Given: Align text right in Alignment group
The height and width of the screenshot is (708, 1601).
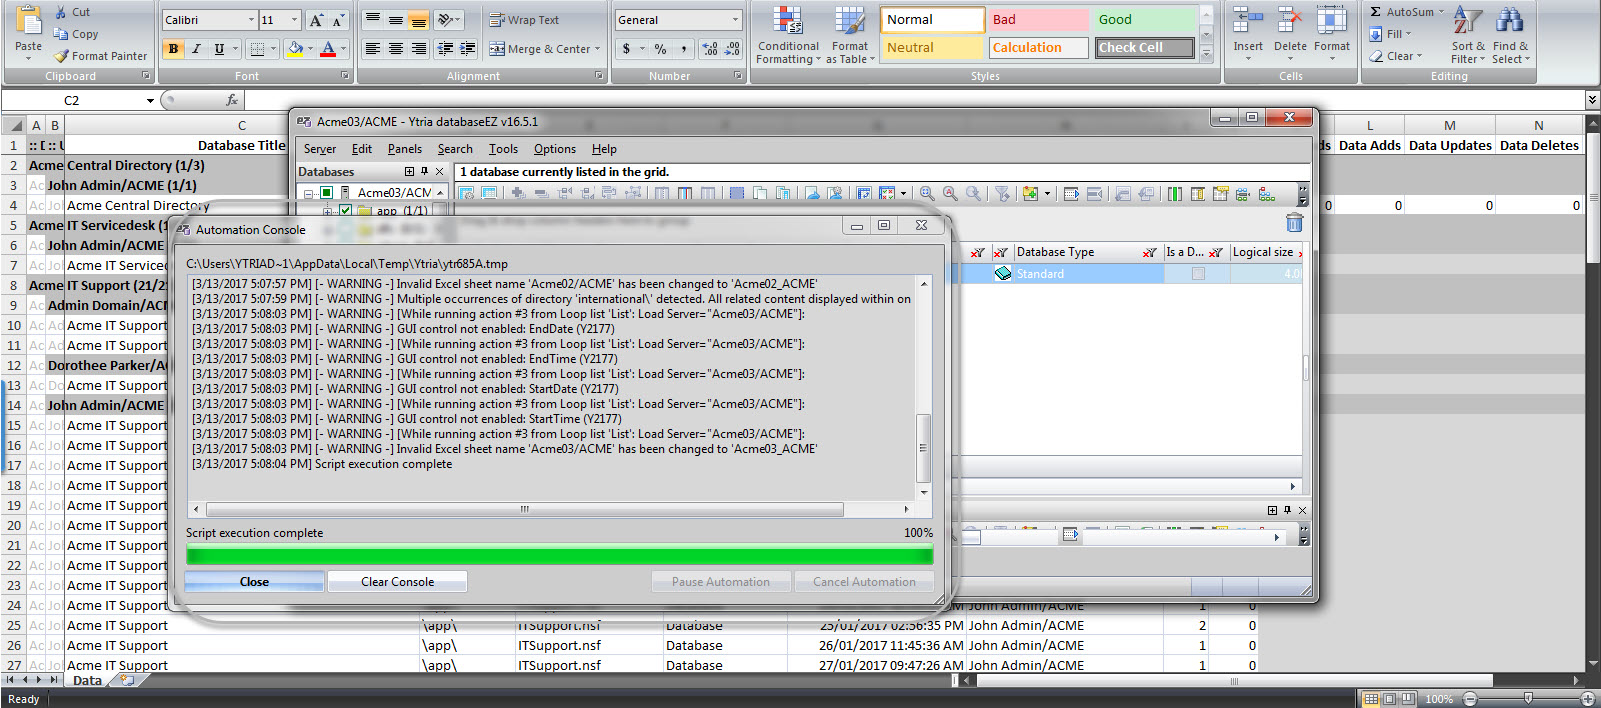Looking at the screenshot, I should pos(419,48).
